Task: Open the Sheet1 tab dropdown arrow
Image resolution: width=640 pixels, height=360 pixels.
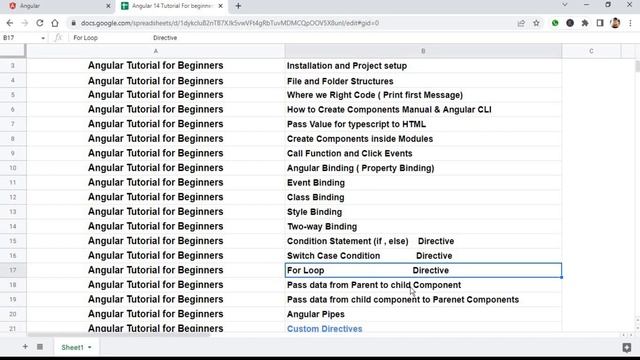Action: click(90, 348)
